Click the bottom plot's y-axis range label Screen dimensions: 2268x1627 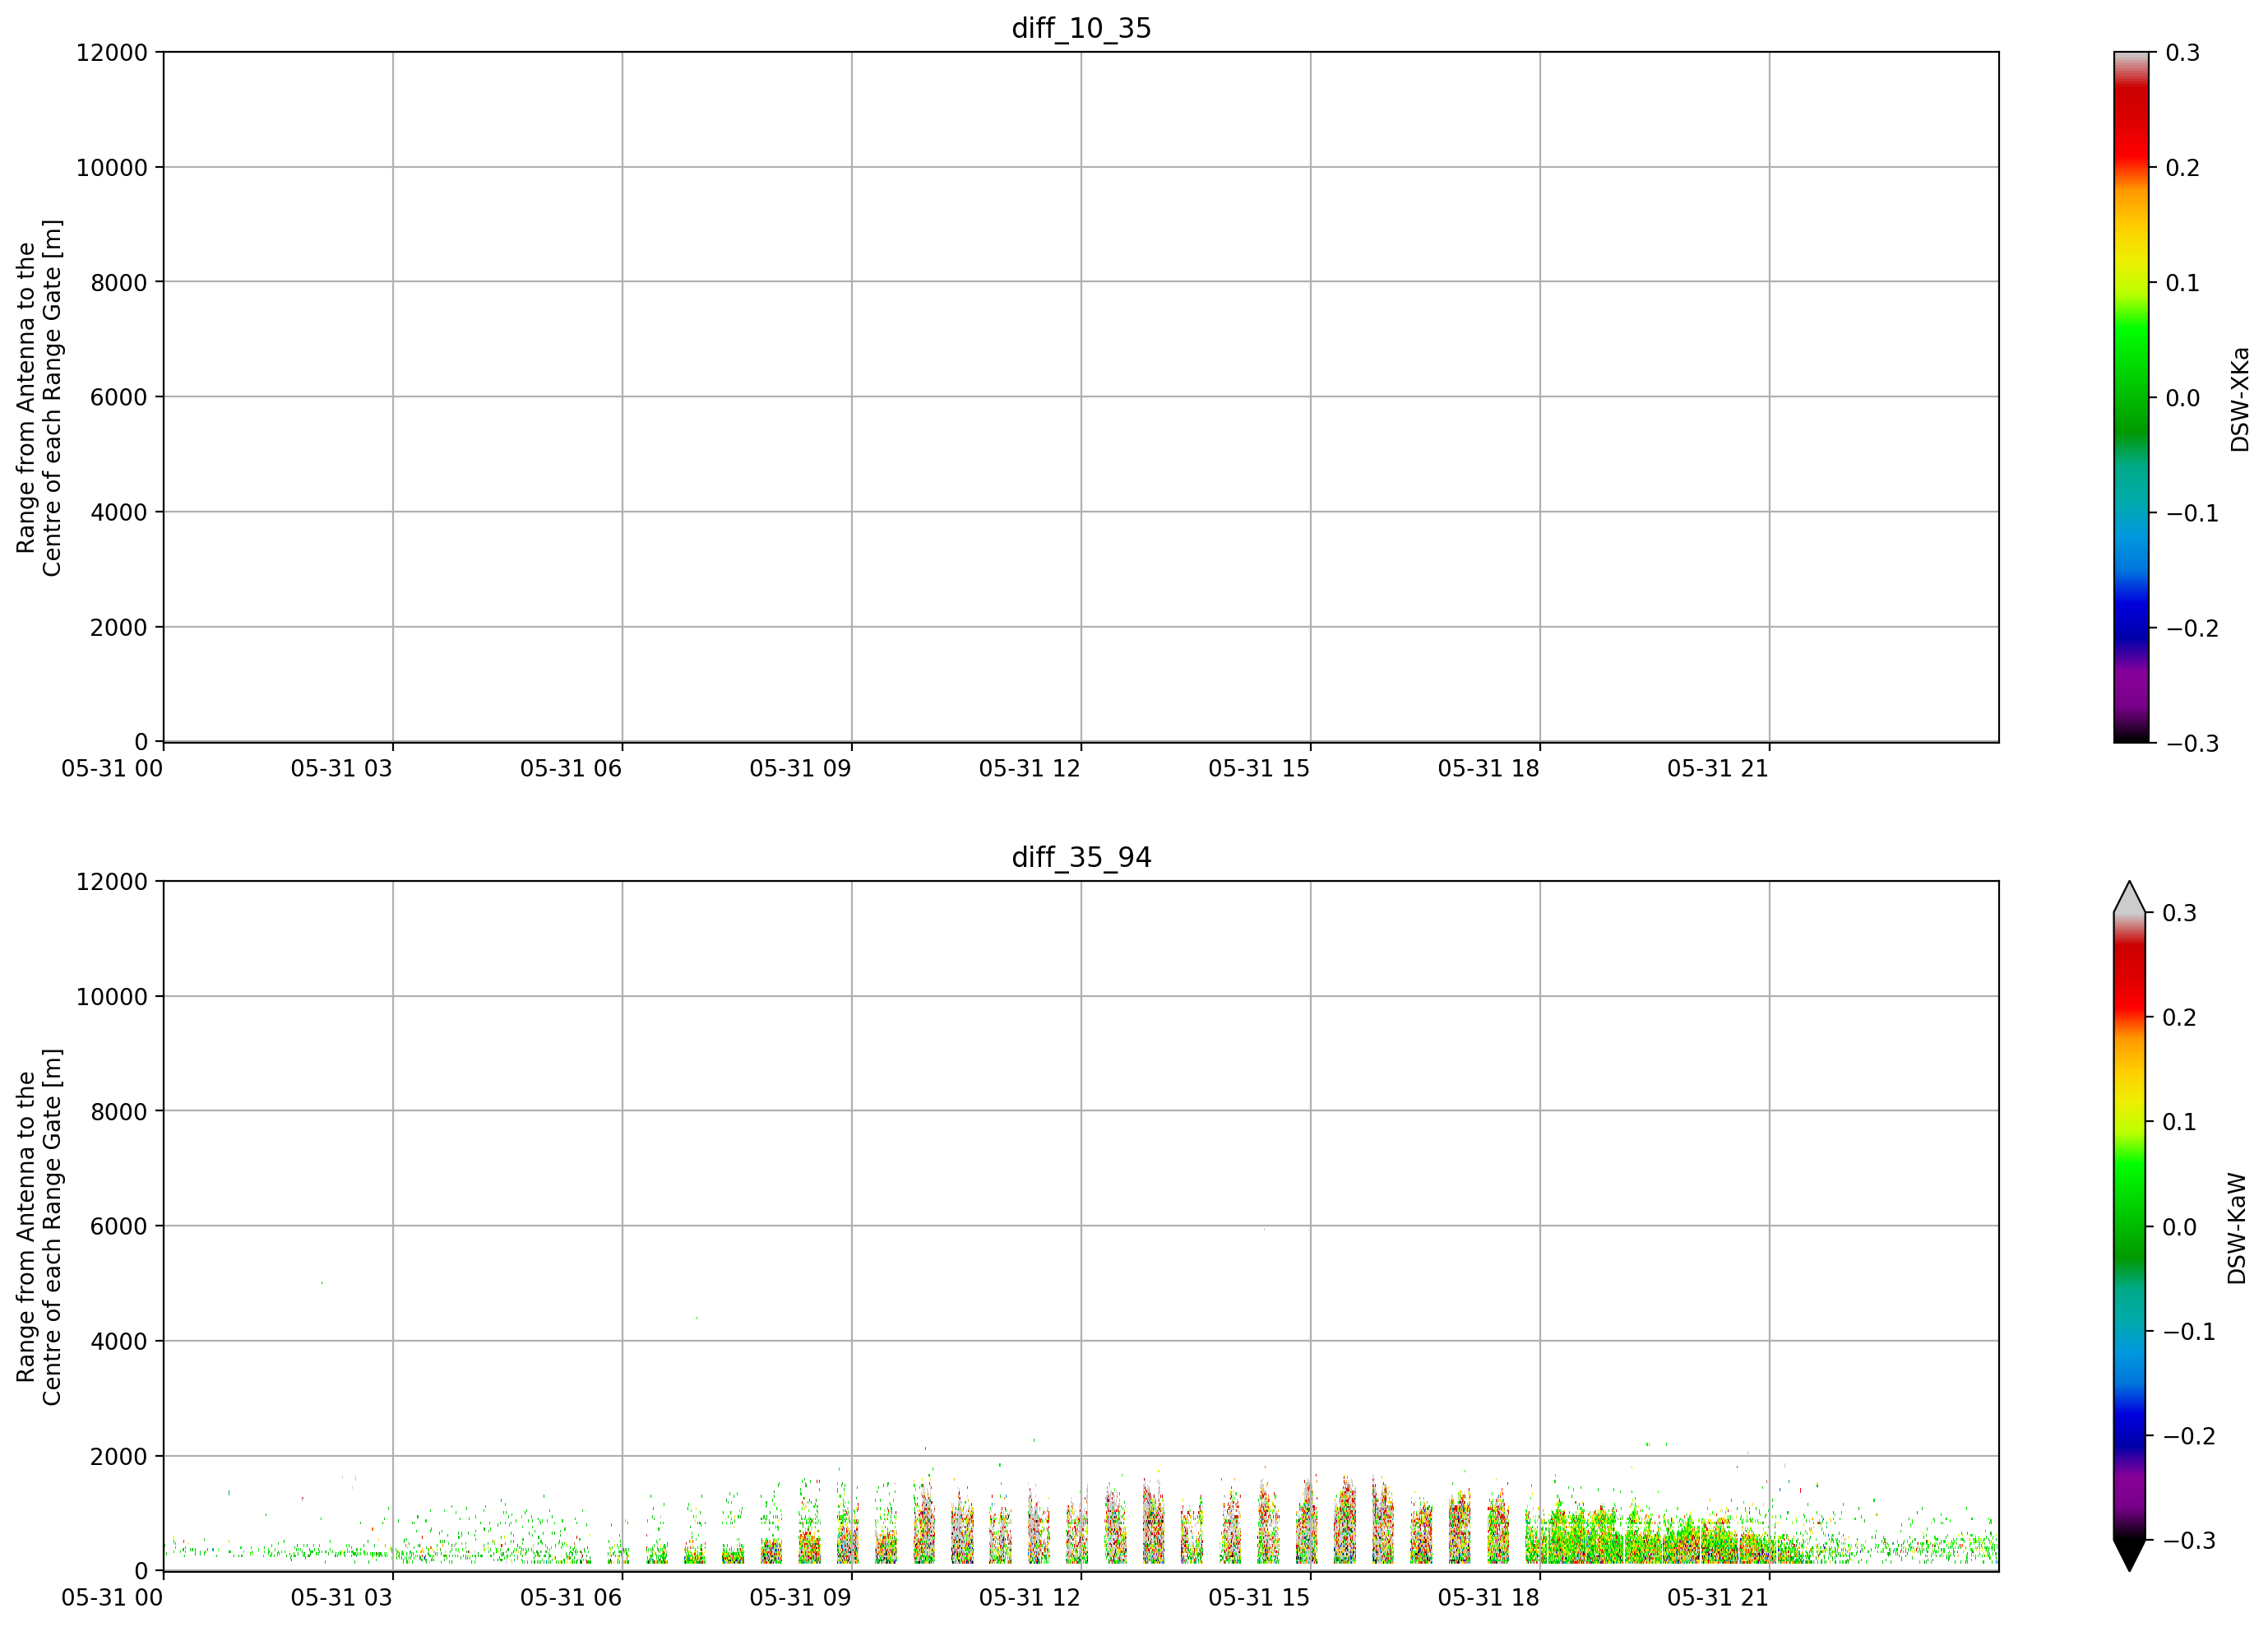click(39, 1226)
